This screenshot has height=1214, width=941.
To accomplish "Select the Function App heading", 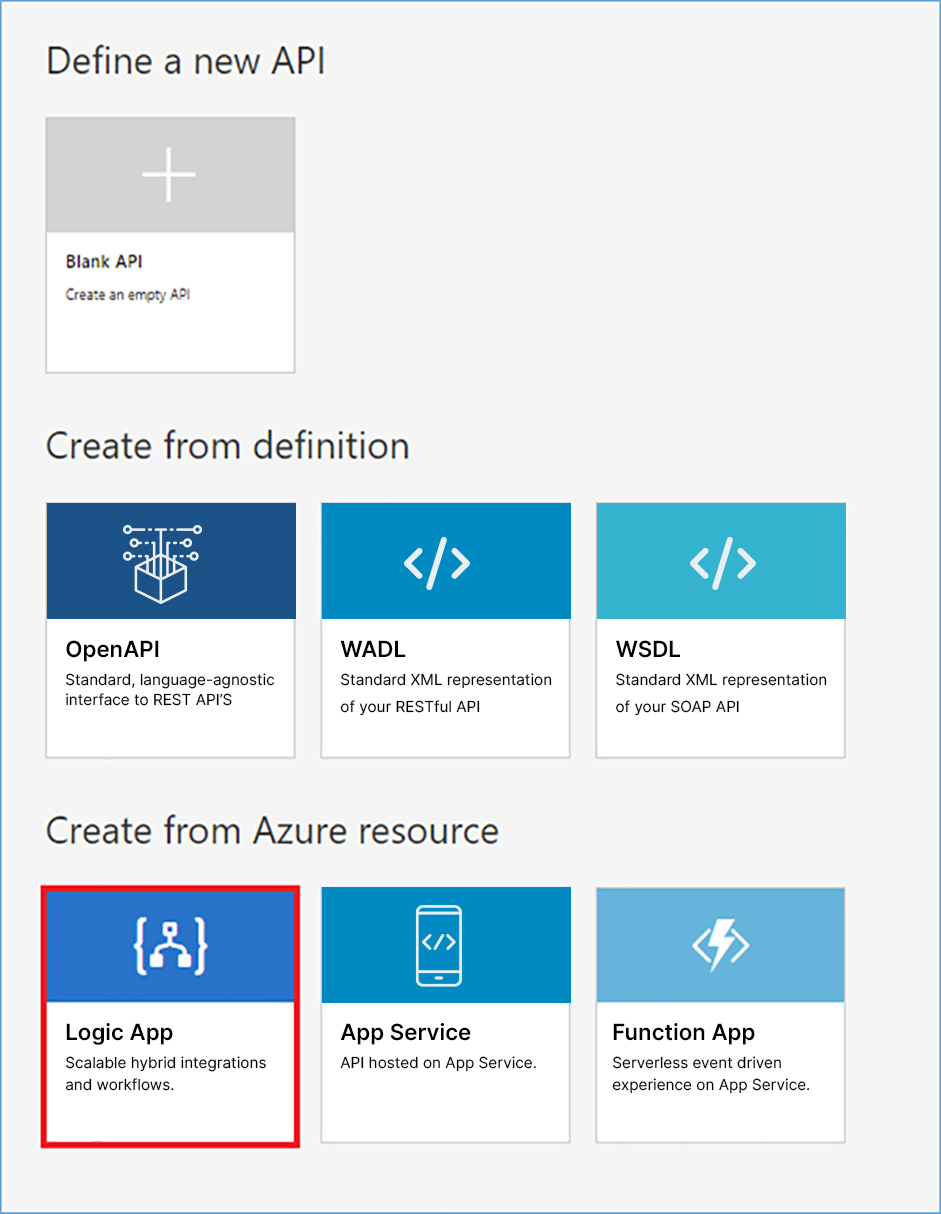I will click(683, 1032).
